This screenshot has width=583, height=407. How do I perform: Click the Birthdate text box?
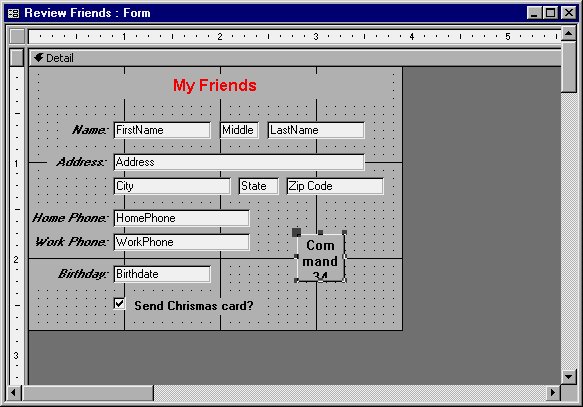[x=162, y=274]
